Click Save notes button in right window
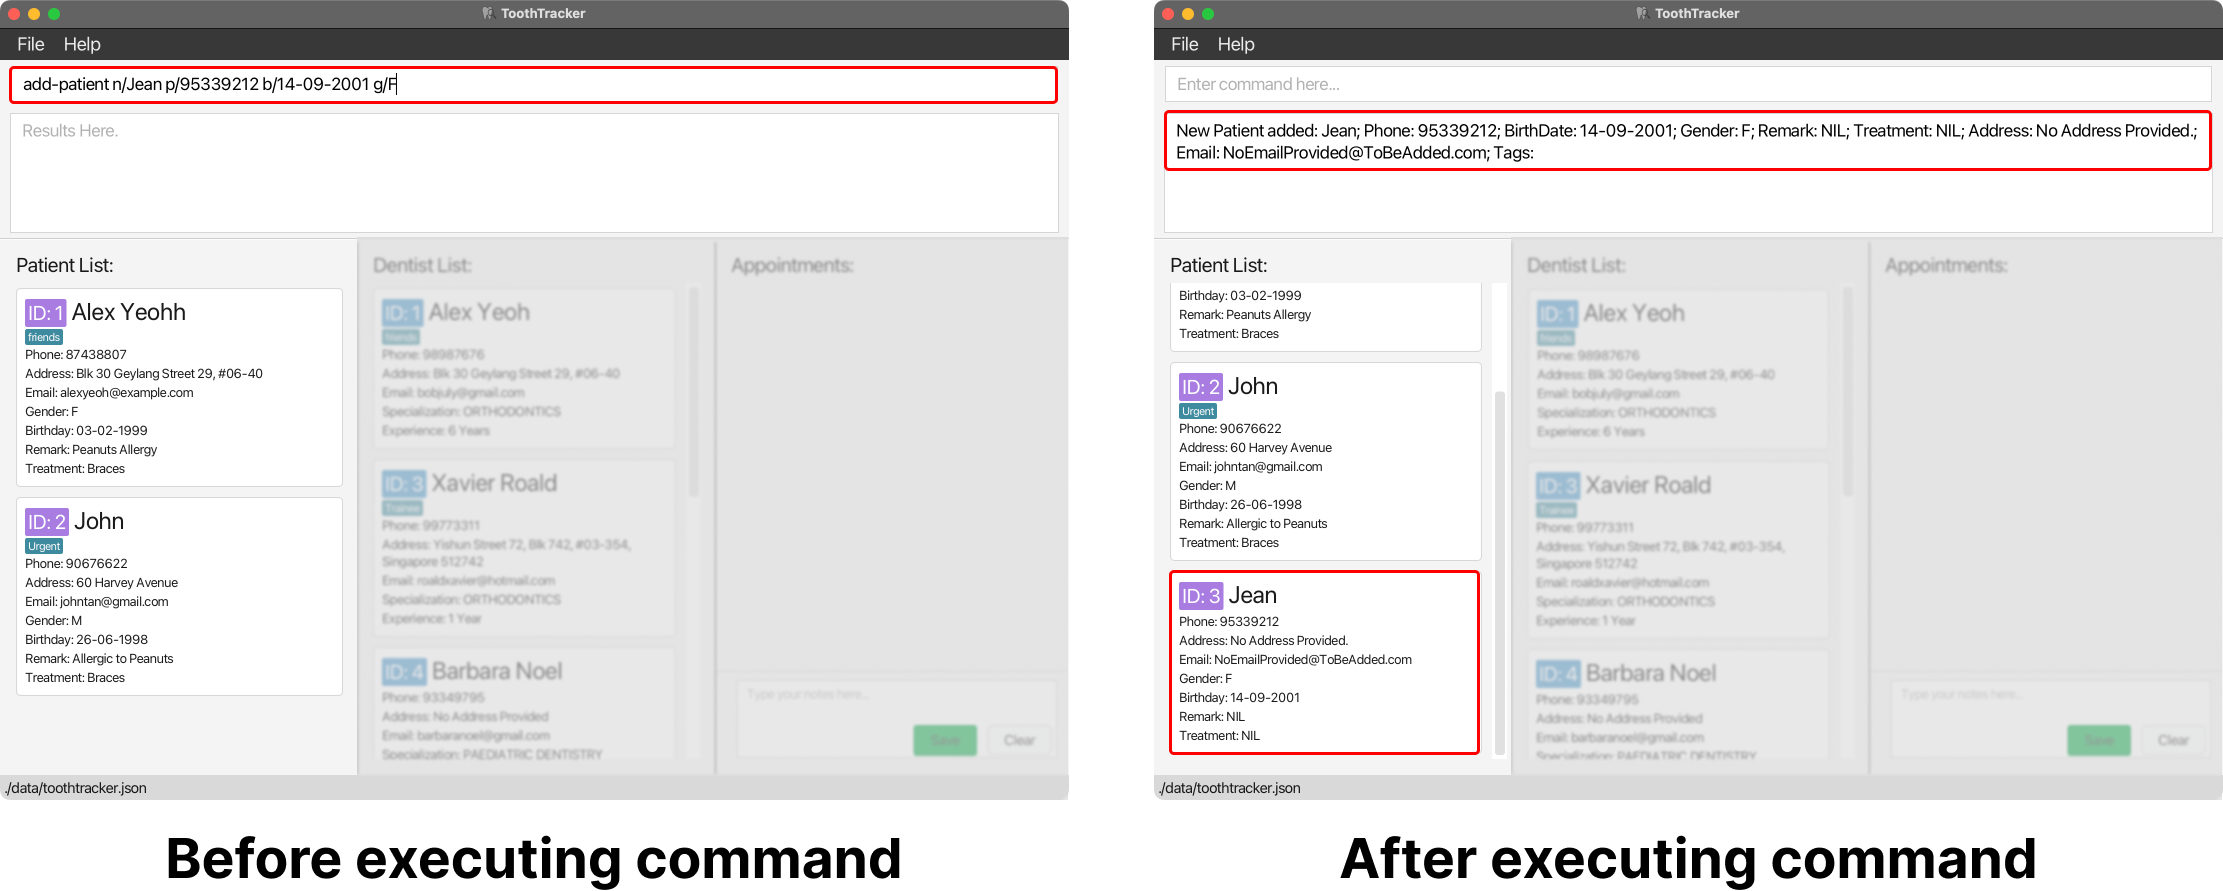The width and height of the screenshot is (2223, 891). click(x=2099, y=740)
